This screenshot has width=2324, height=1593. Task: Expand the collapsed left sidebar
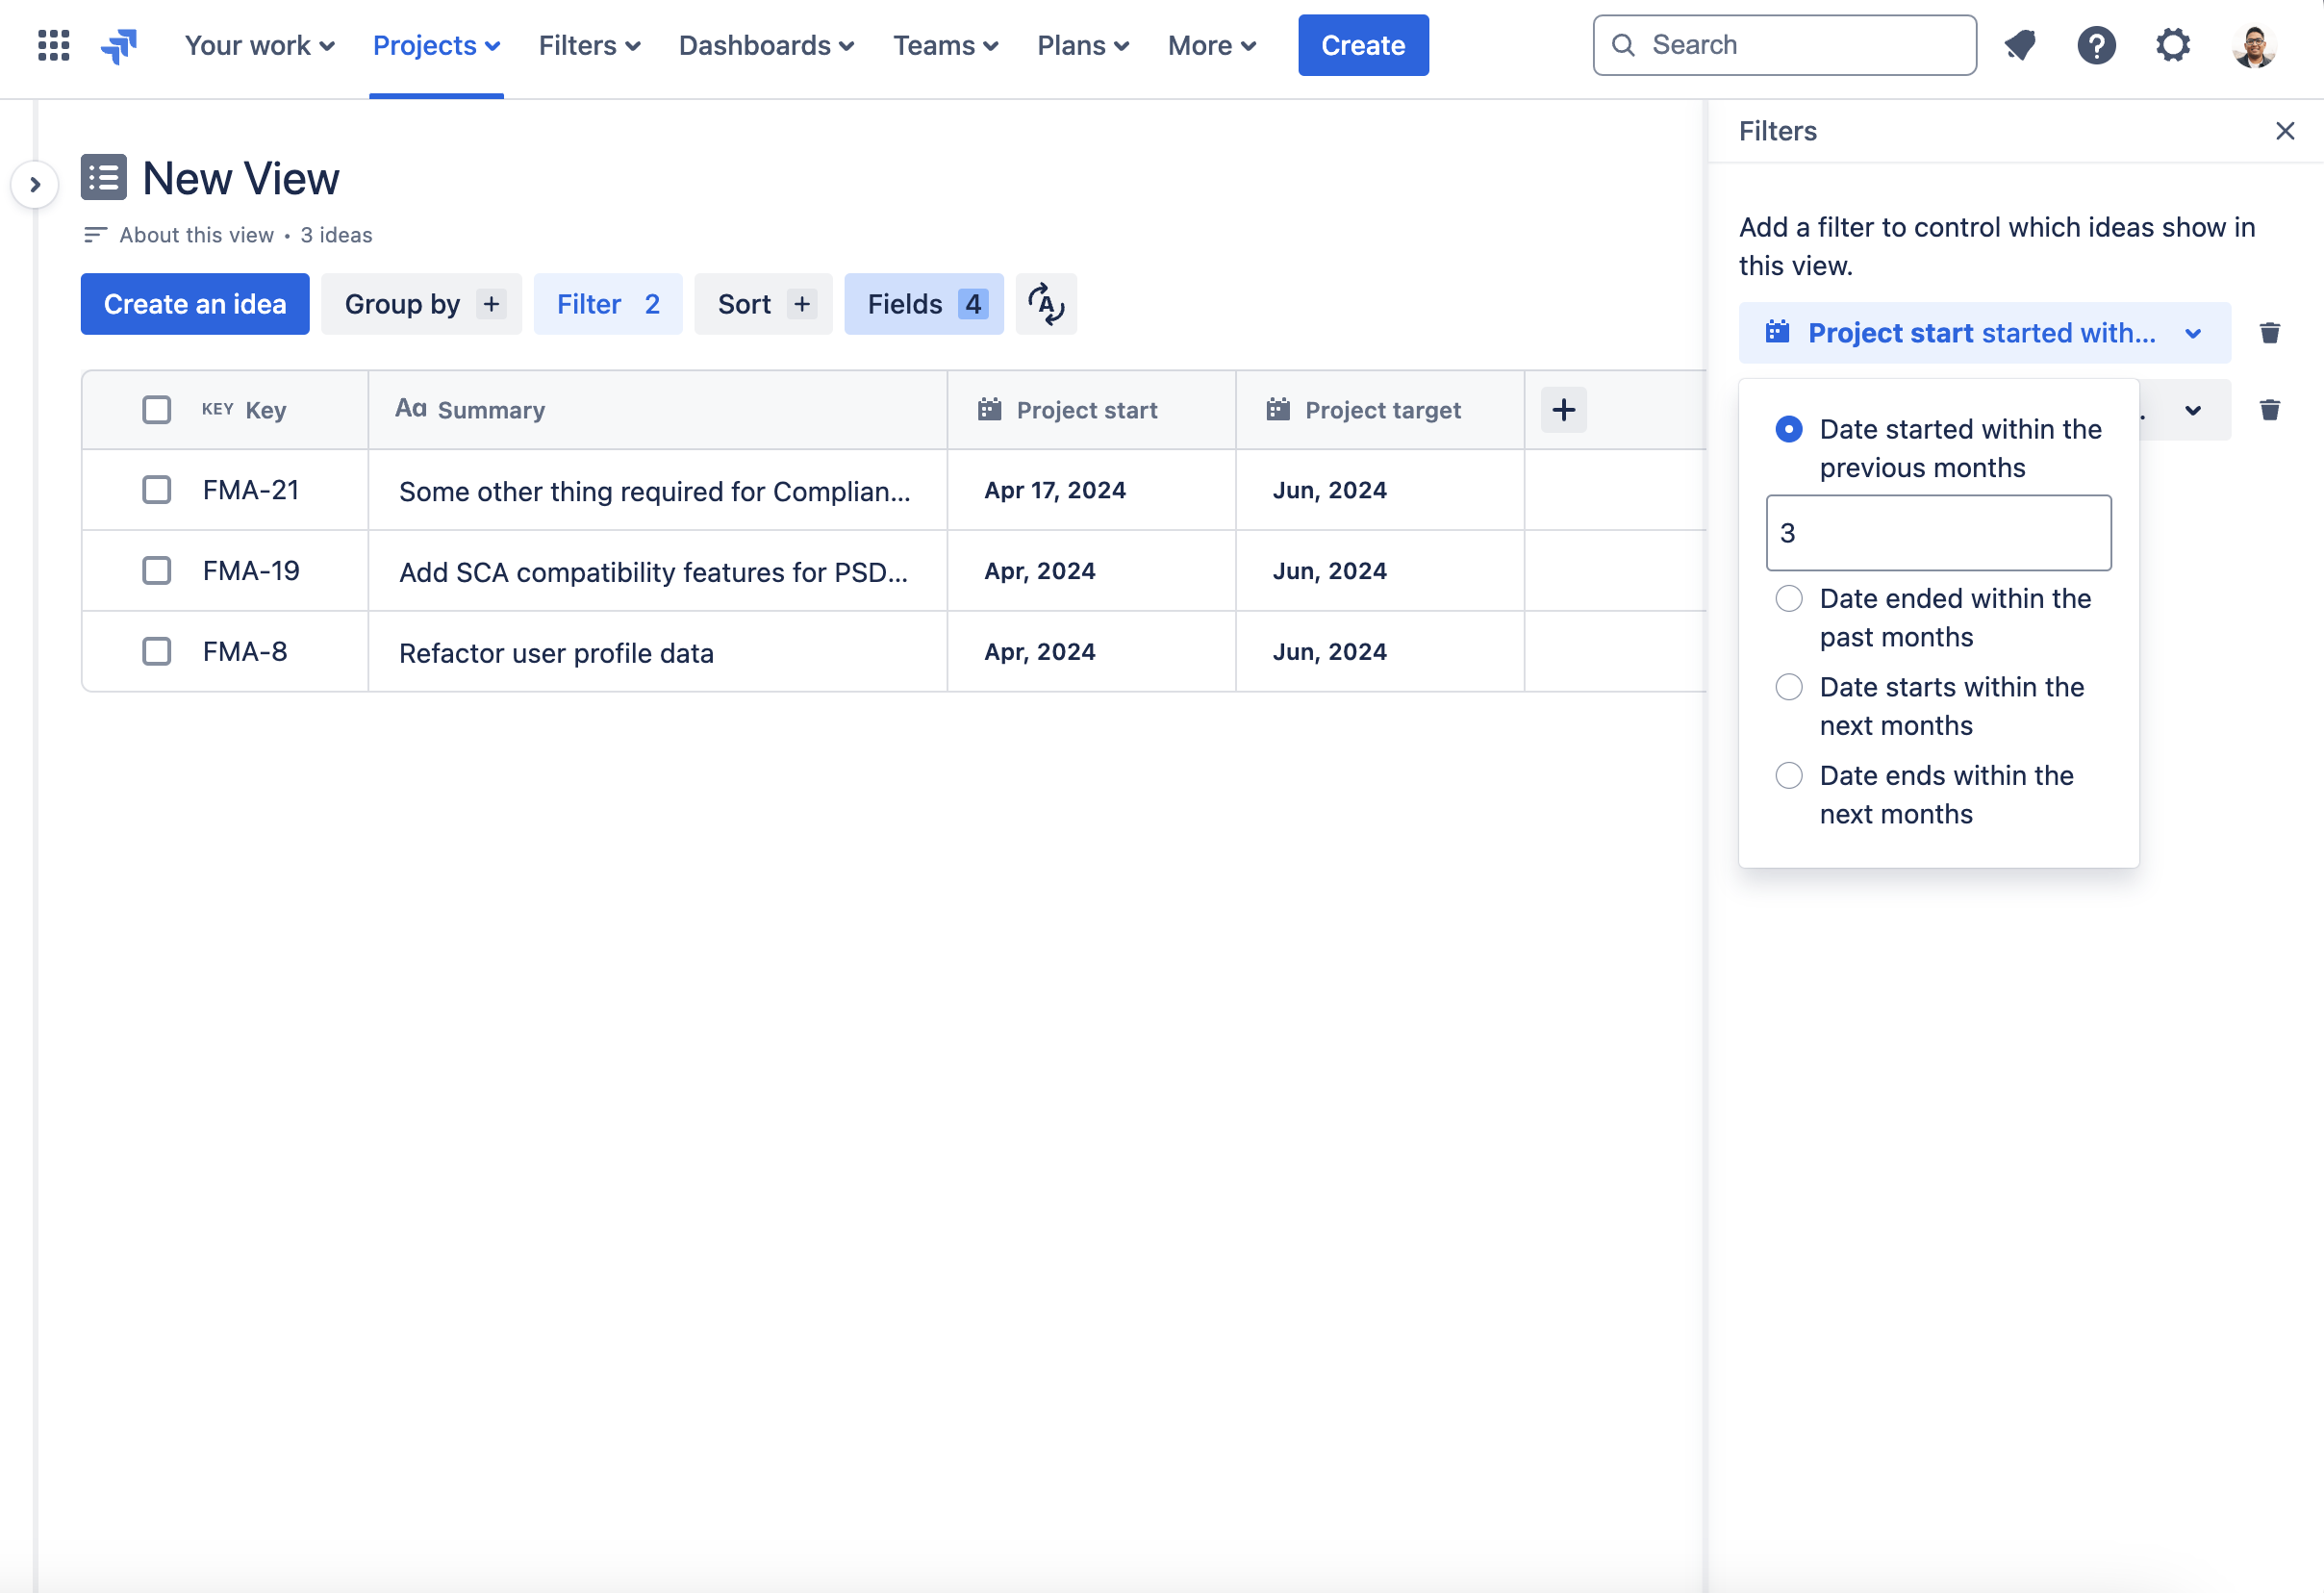point(35,184)
